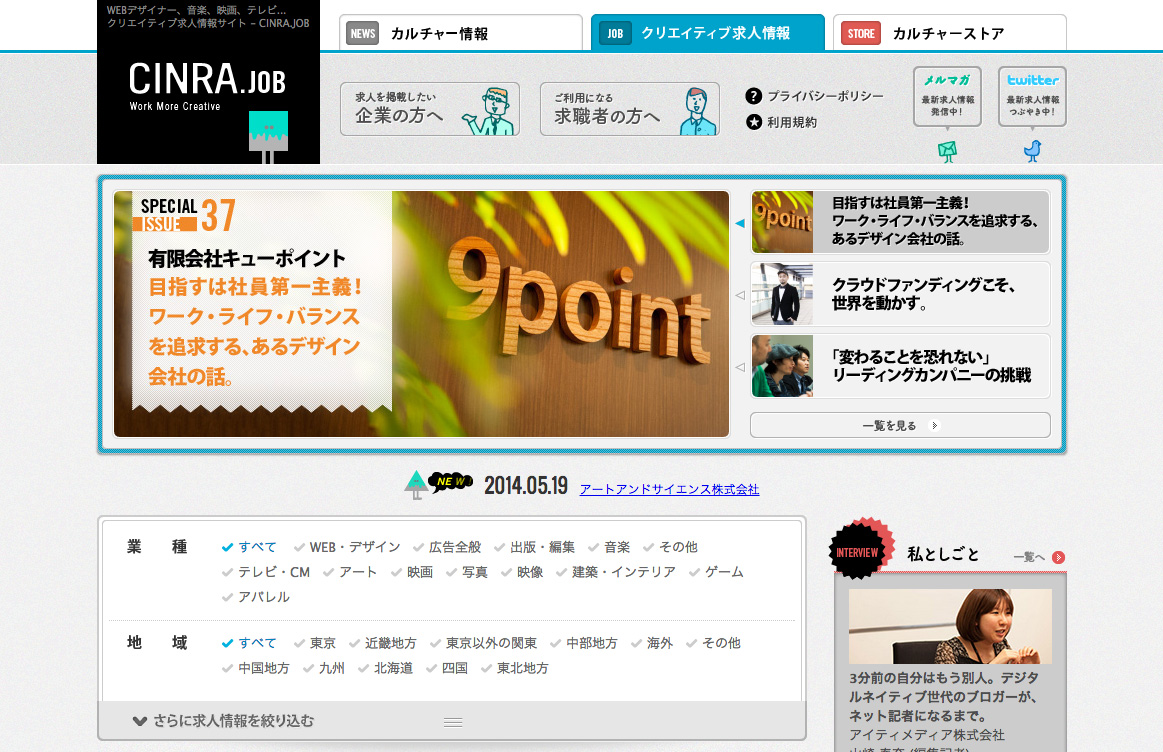This screenshot has height=752, width=1163.
Task: Toggle the 九州 region filter
Action: (324, 668)
